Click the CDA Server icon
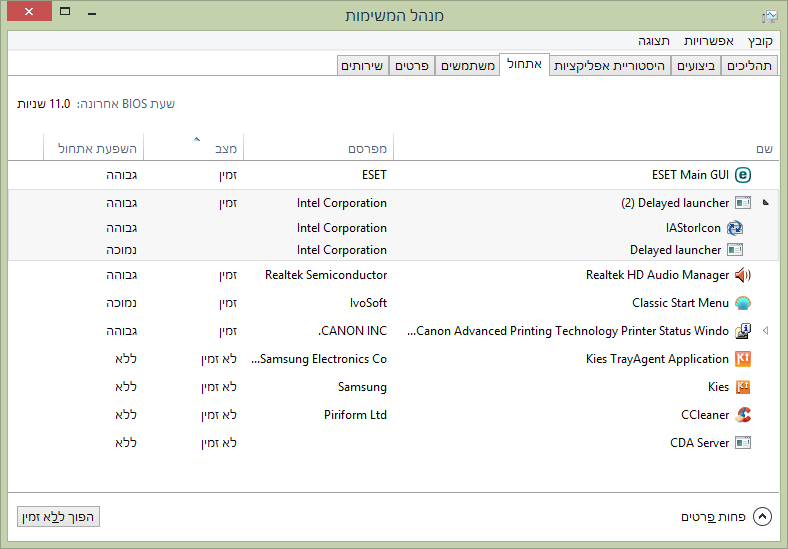Viewport: 788px width, 549px height. pos(743,443)
